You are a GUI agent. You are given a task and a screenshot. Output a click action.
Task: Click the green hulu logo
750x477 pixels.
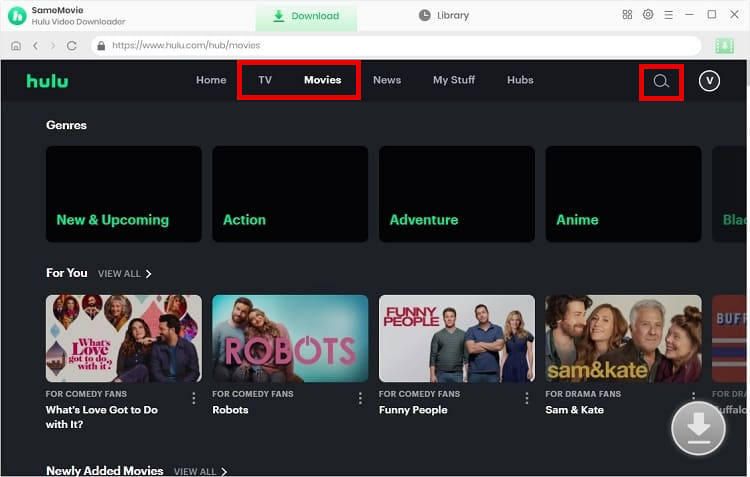(47, 81)
